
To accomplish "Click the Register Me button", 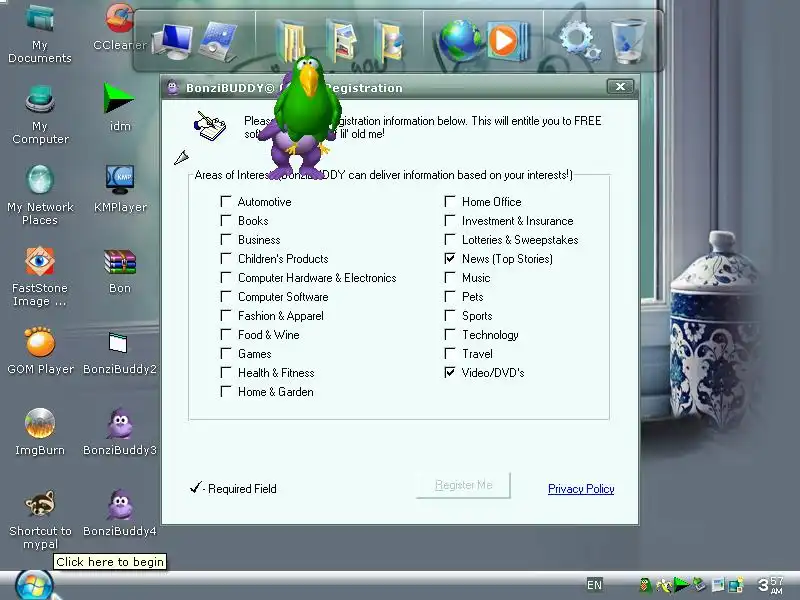I will (463, 485).
